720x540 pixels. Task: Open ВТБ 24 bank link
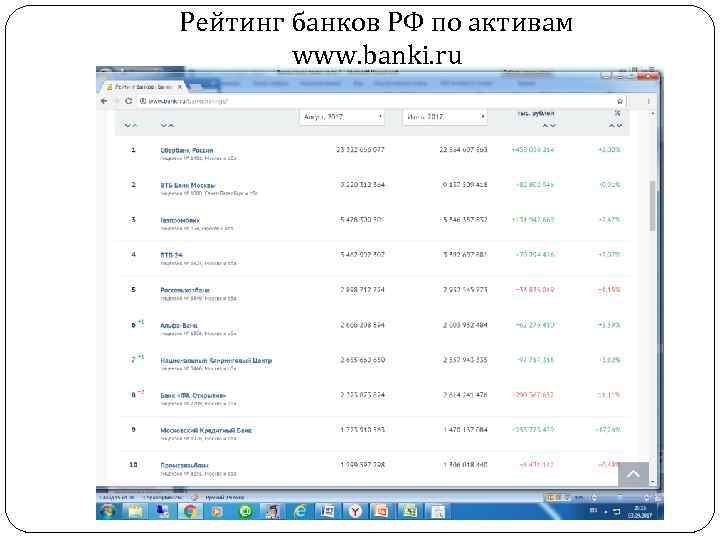[x=171, y=255]
